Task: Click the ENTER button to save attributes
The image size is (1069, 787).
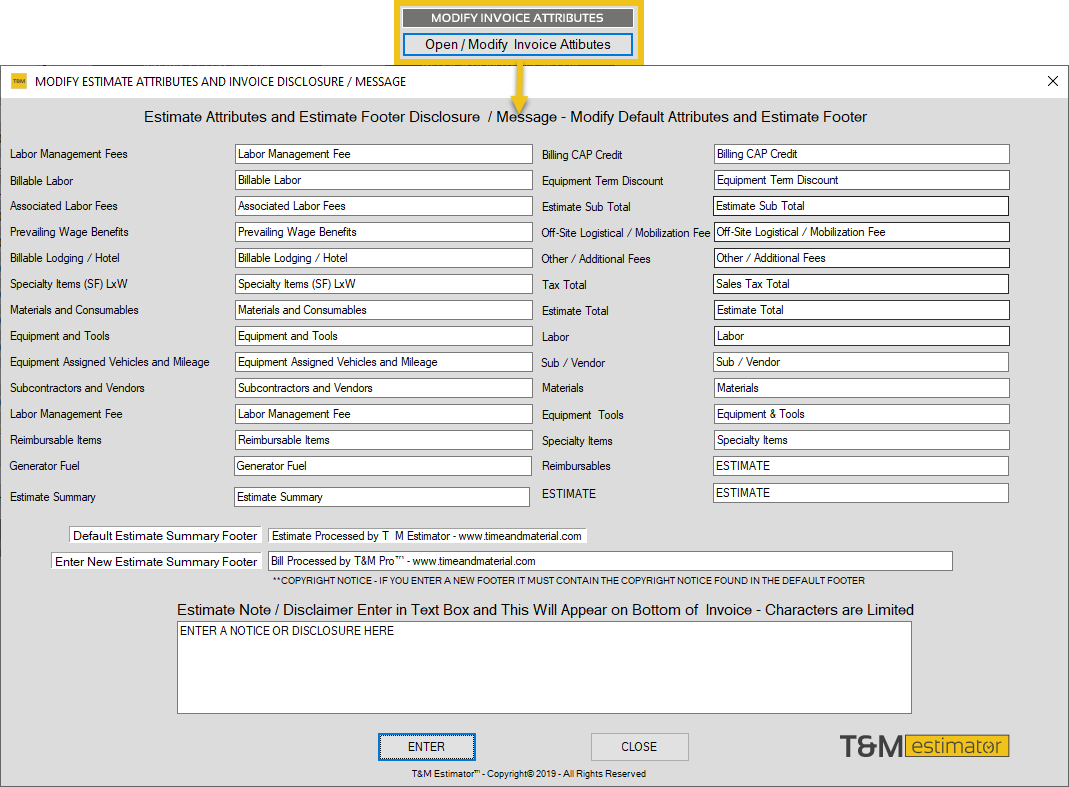Action: tap(427, 747)
